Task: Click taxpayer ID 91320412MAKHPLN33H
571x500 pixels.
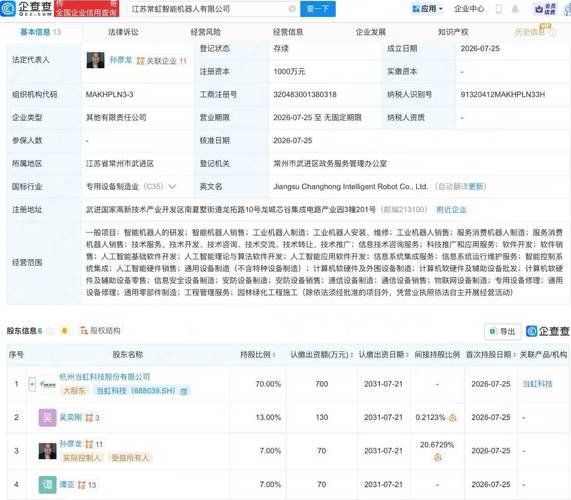Action: [503, 95]
